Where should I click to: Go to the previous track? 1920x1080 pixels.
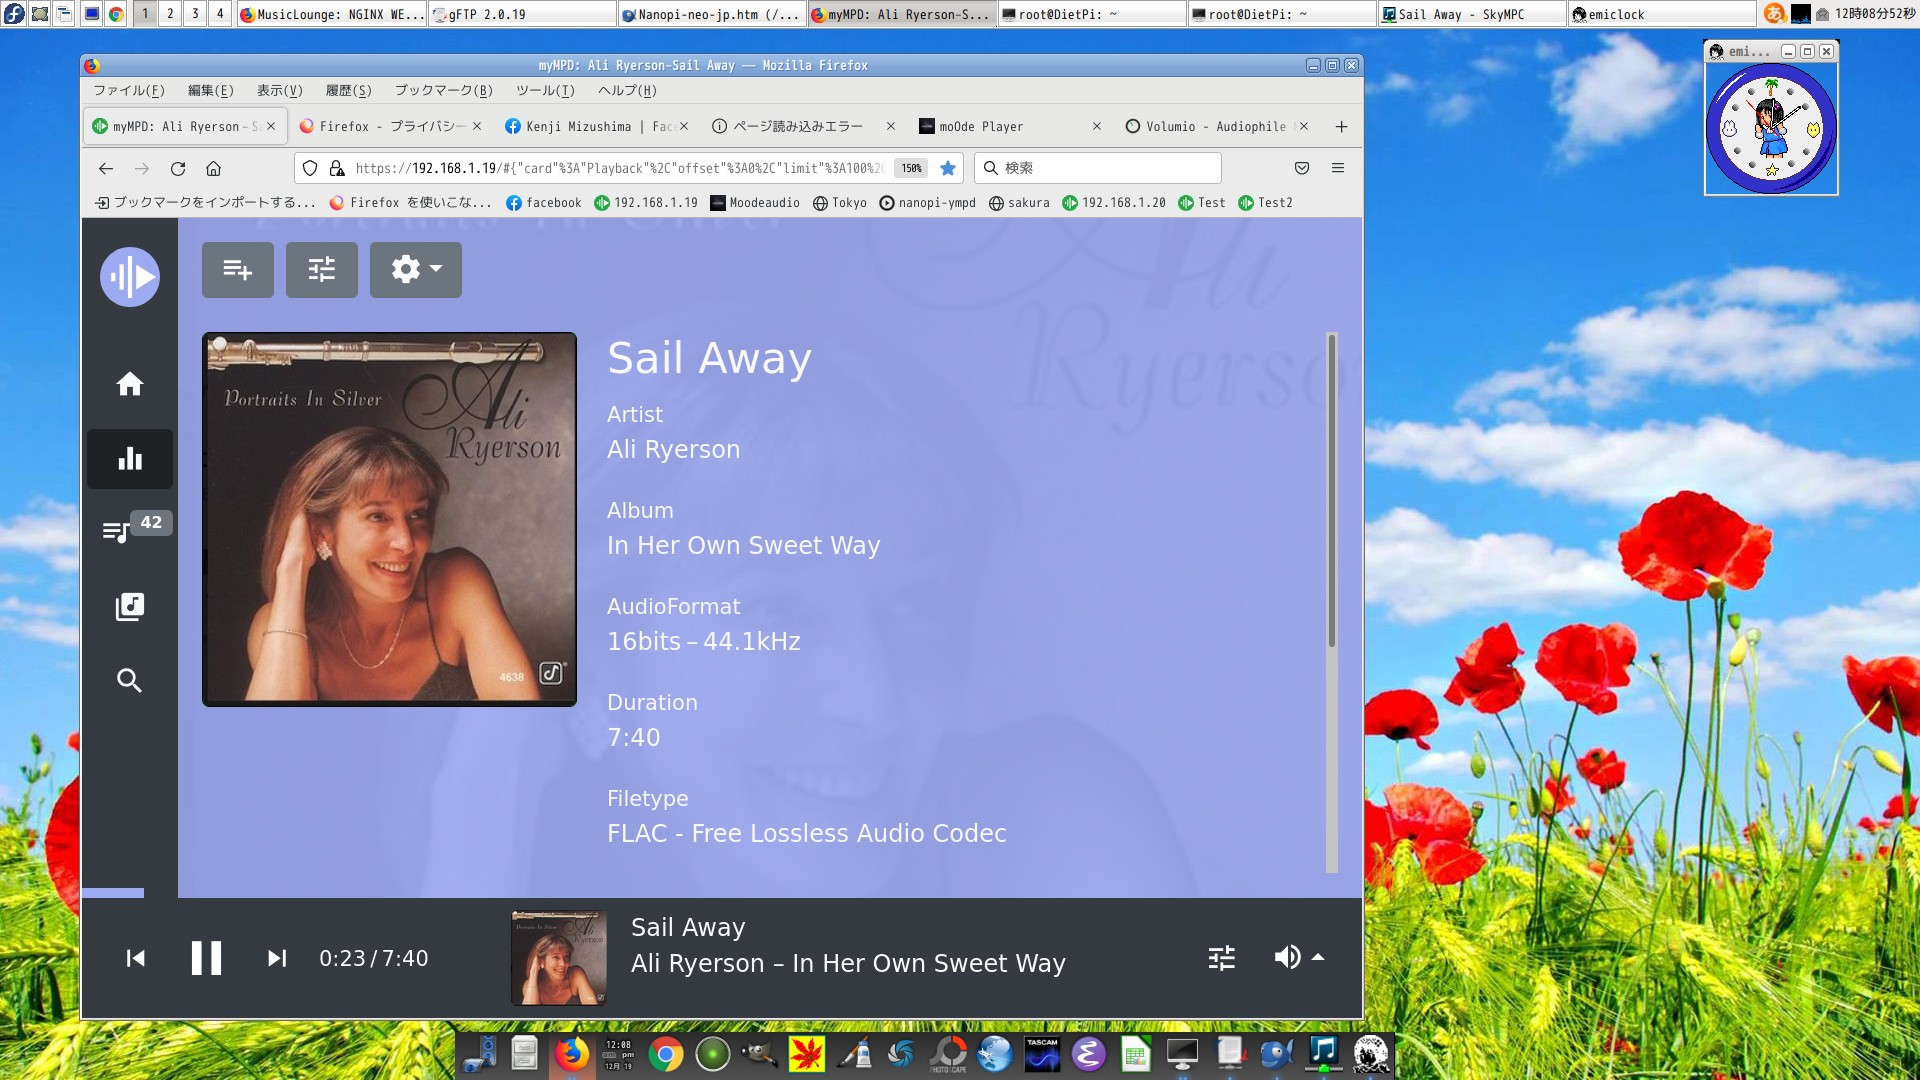136,958
